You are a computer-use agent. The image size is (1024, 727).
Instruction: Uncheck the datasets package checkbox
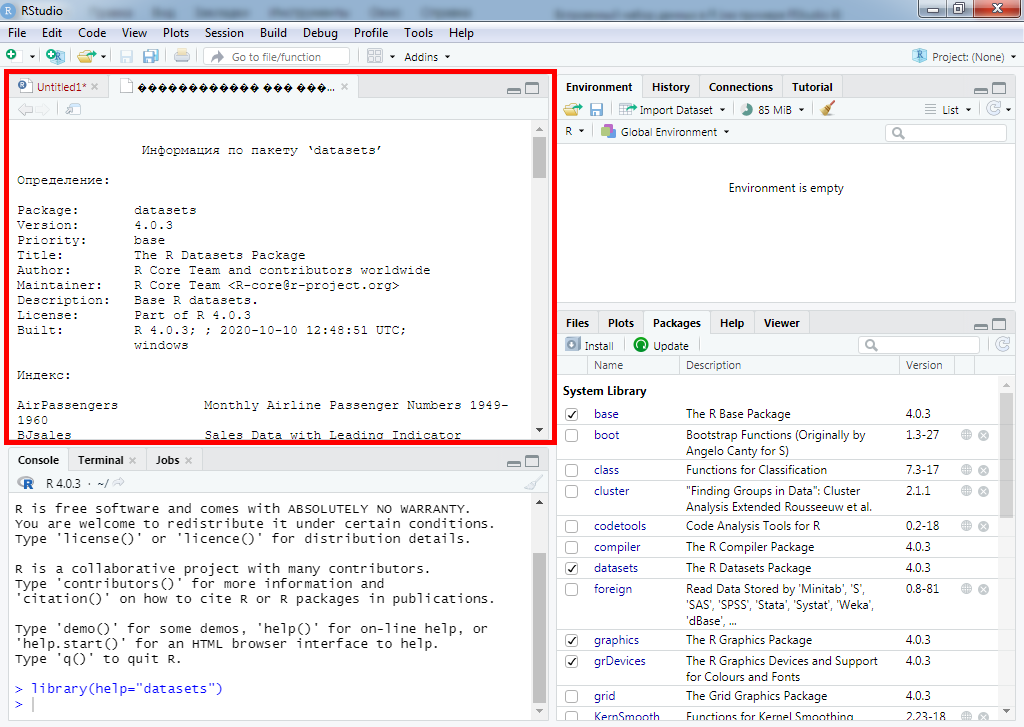(571, 568)
